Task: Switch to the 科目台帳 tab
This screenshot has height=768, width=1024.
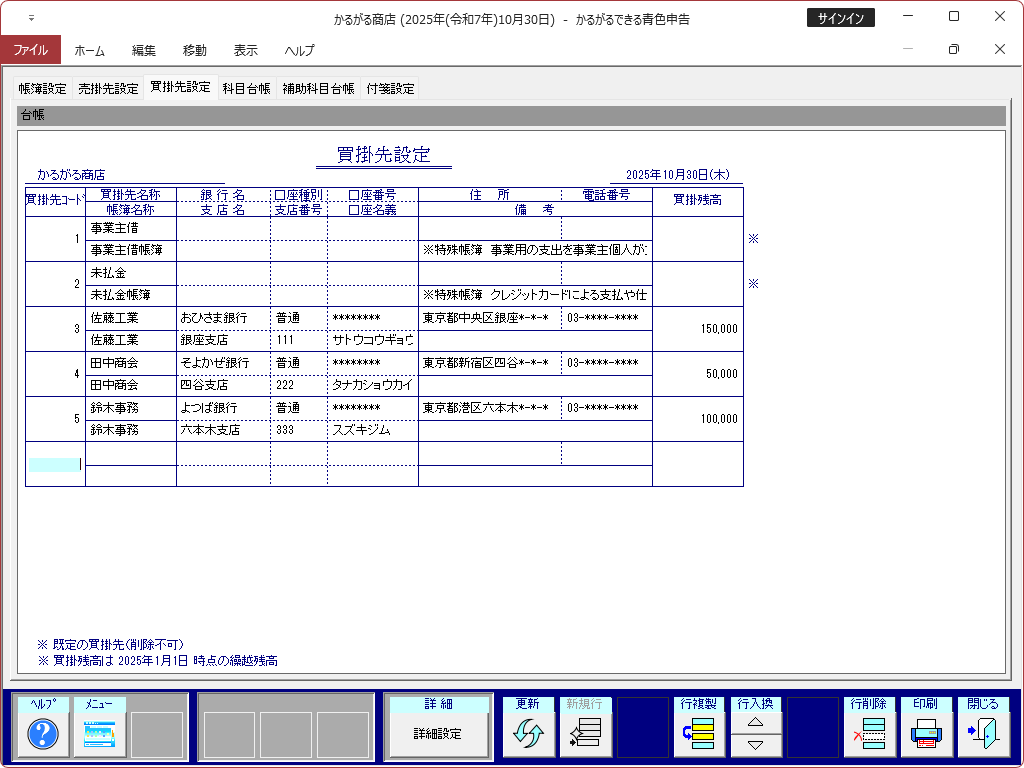Action: coord(246,88)
